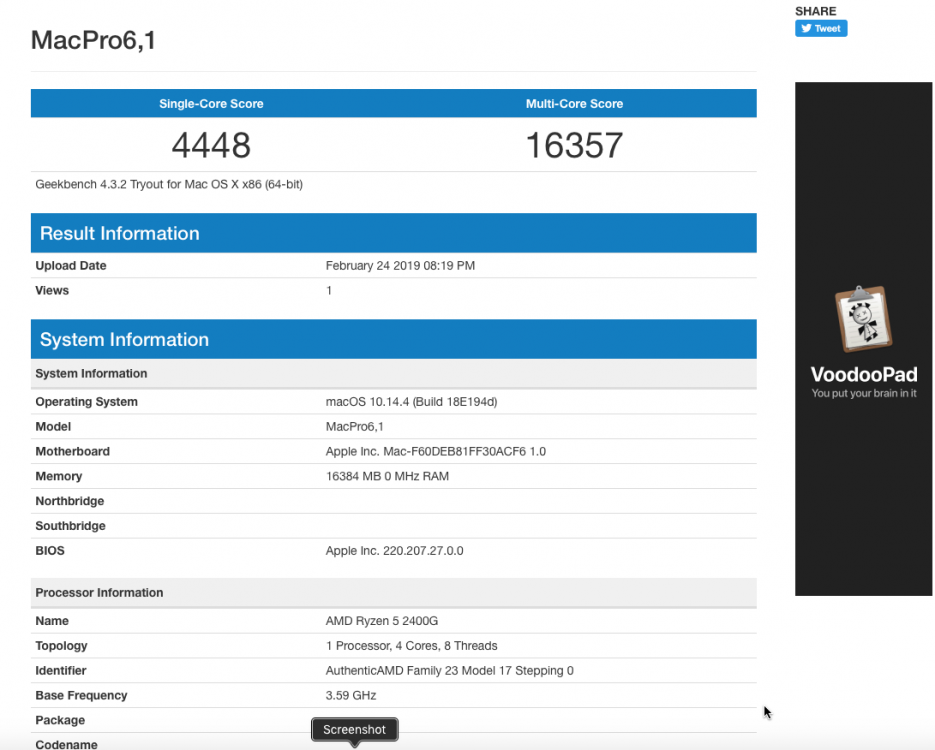Click the VoodooPad ad title text
Screen dimensions: 935x750
click(x=863, y=374)
